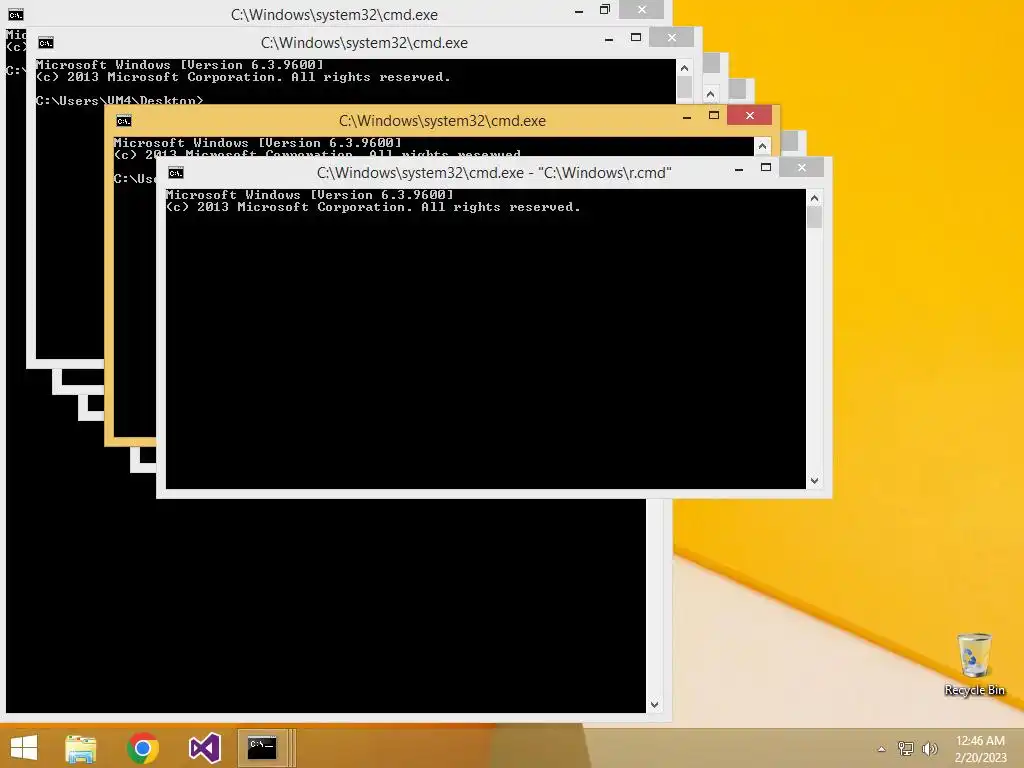
Task: Open Visual Studio from the taskbar
Action: tap(204, 748)
